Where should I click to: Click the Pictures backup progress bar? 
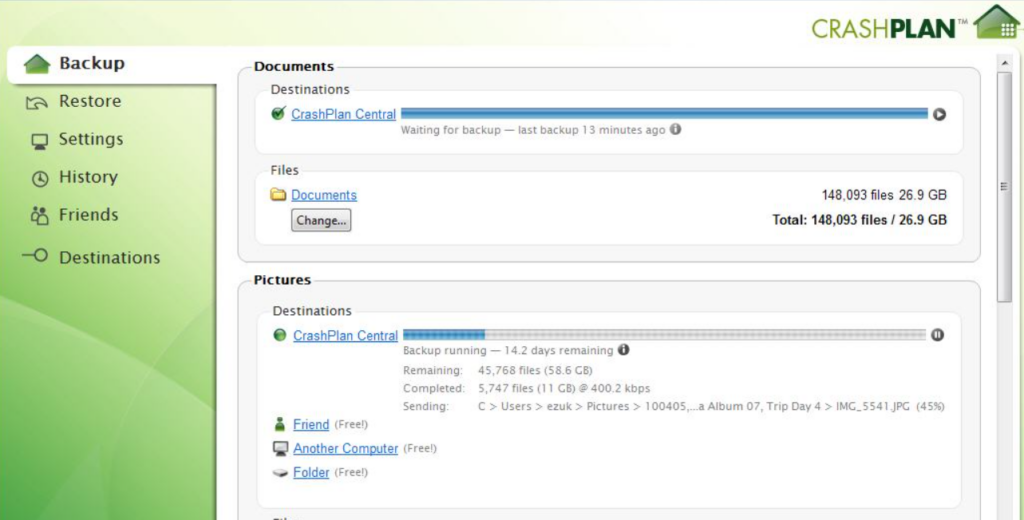pos(664,335)
